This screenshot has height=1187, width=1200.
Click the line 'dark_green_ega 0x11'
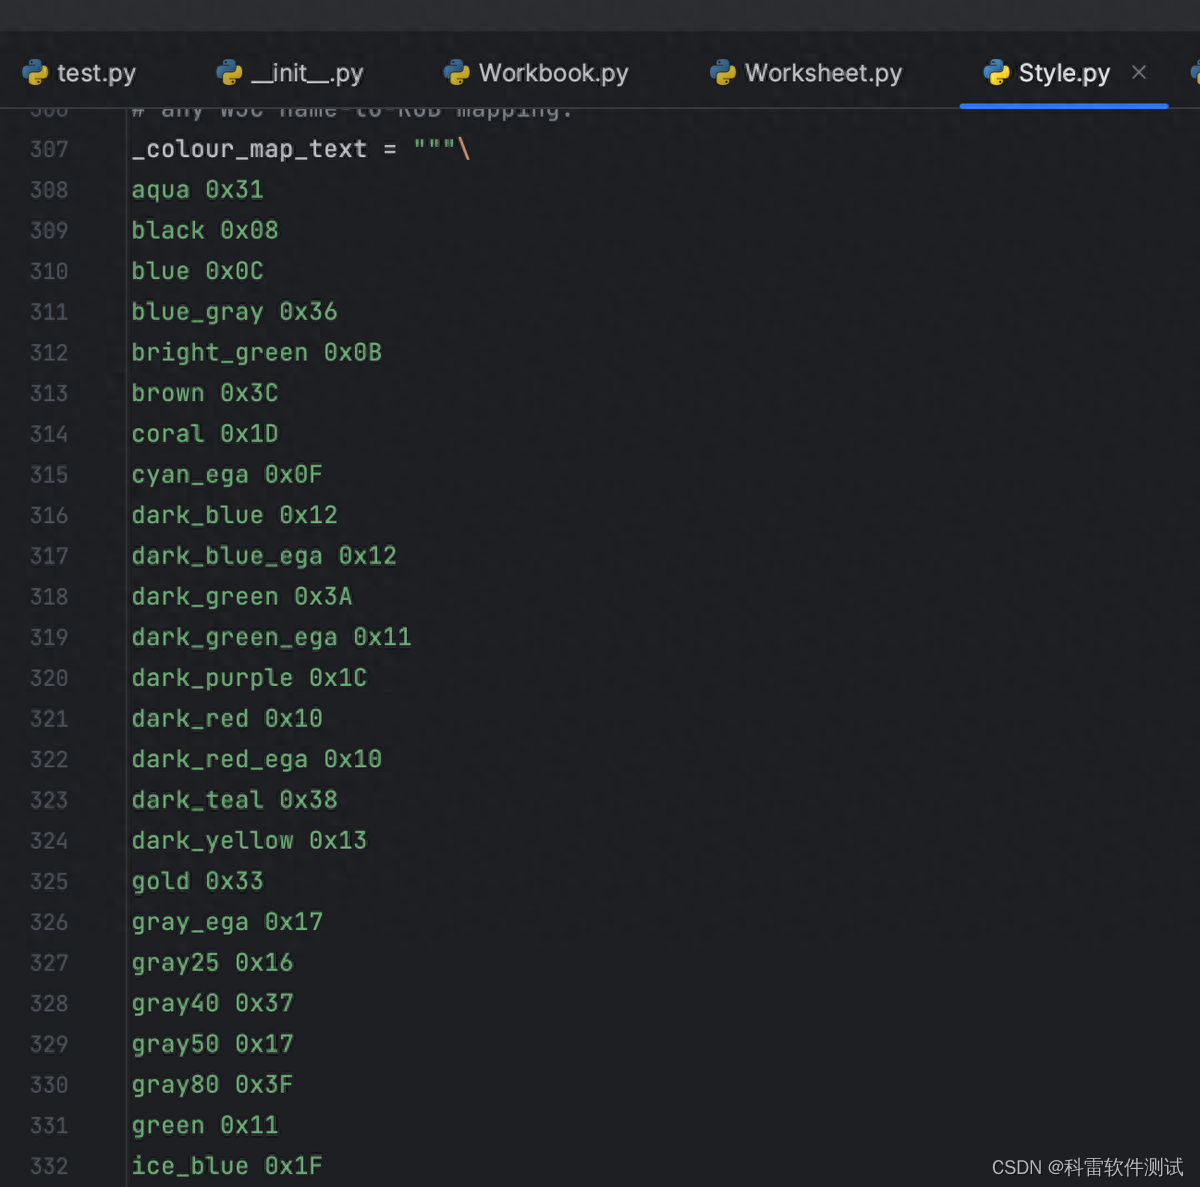[272, 637]
